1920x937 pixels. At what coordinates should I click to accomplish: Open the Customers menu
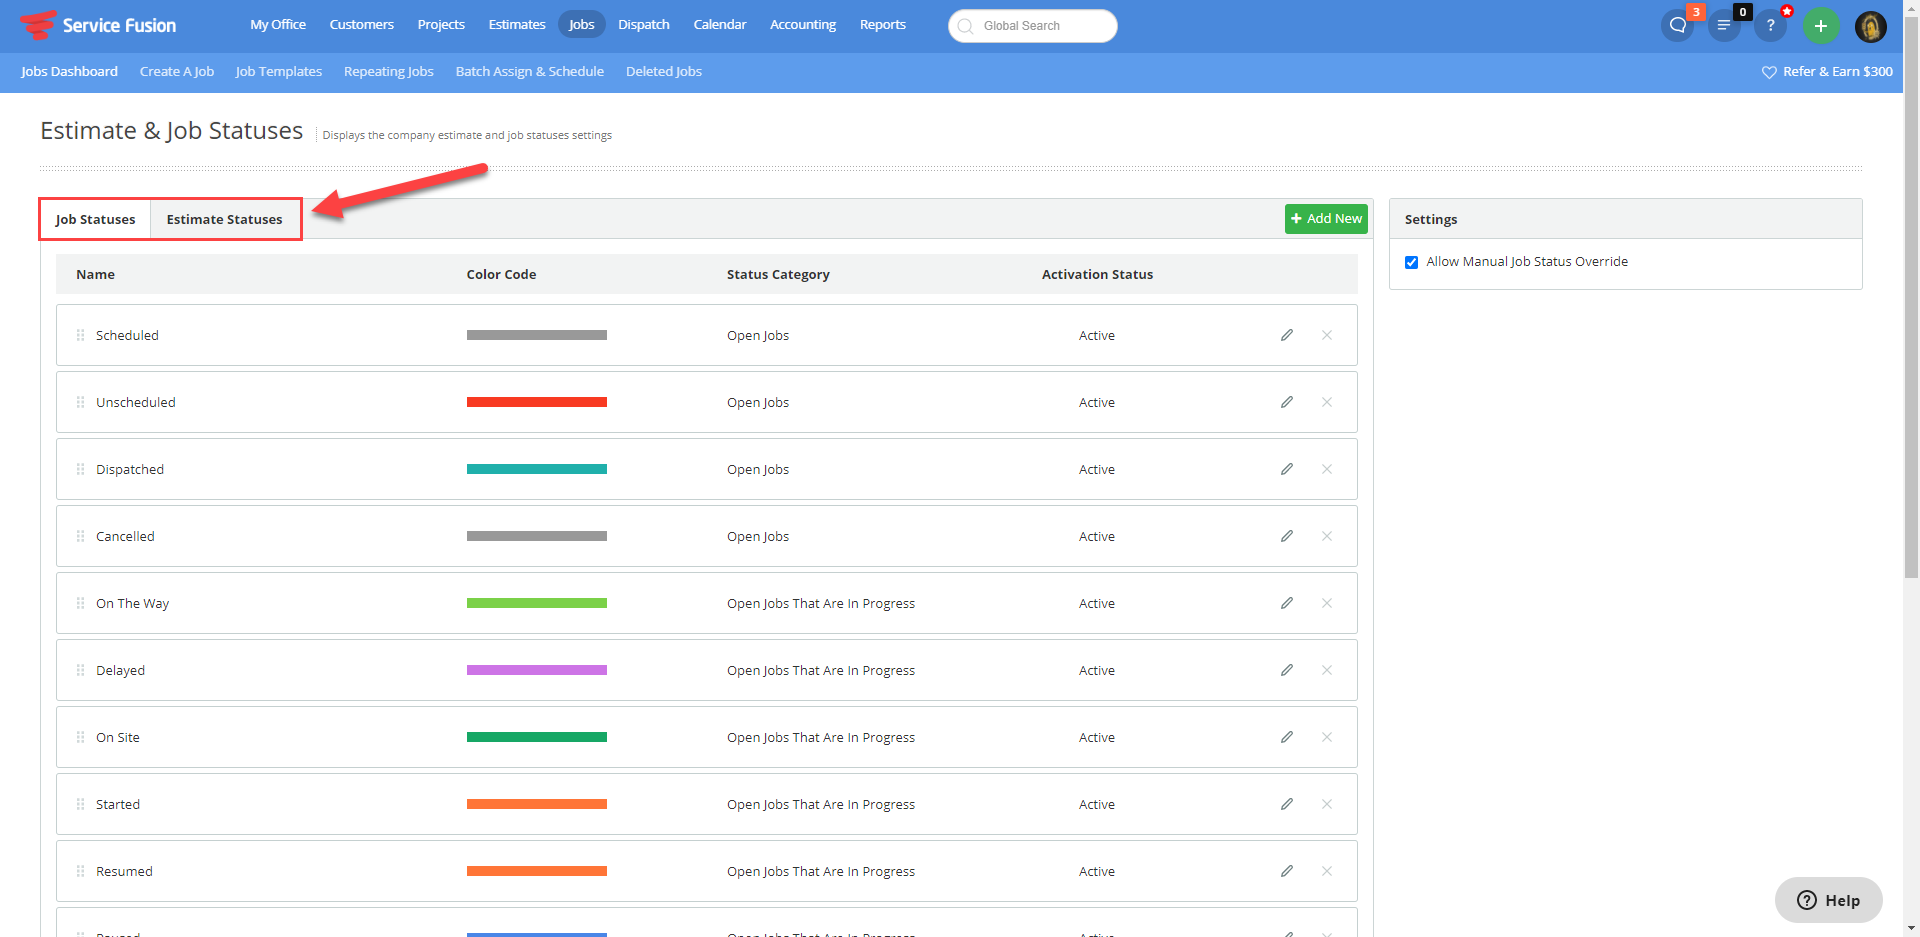click(362, 25)
